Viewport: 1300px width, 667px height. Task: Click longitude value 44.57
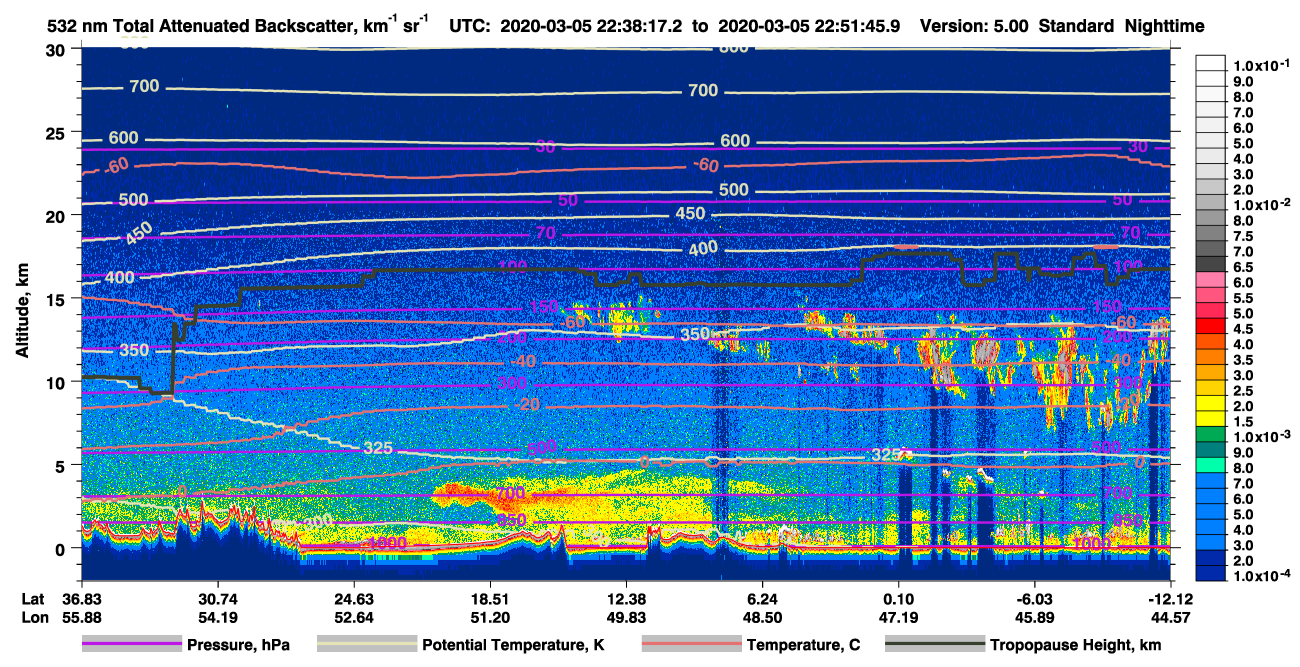(x=1170, y=617)
